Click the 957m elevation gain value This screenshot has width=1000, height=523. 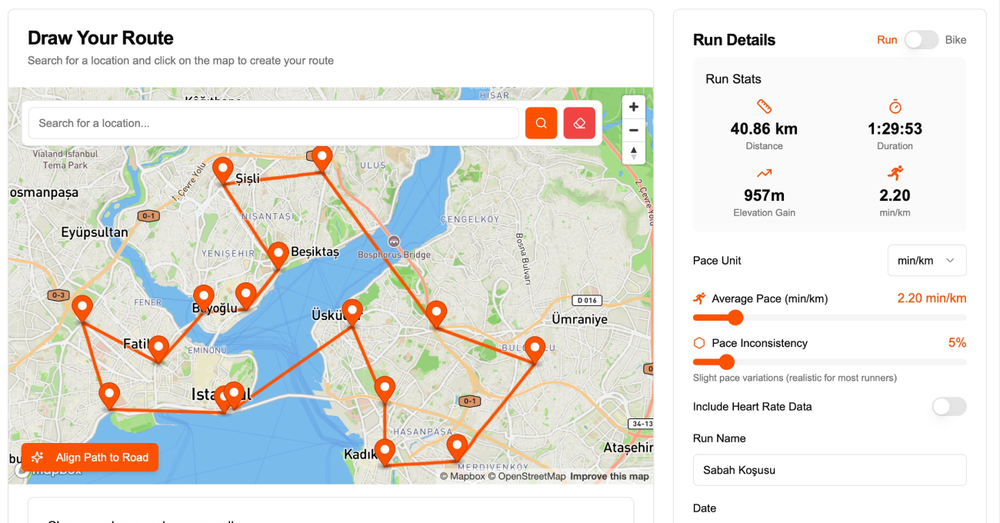(764, 195)
